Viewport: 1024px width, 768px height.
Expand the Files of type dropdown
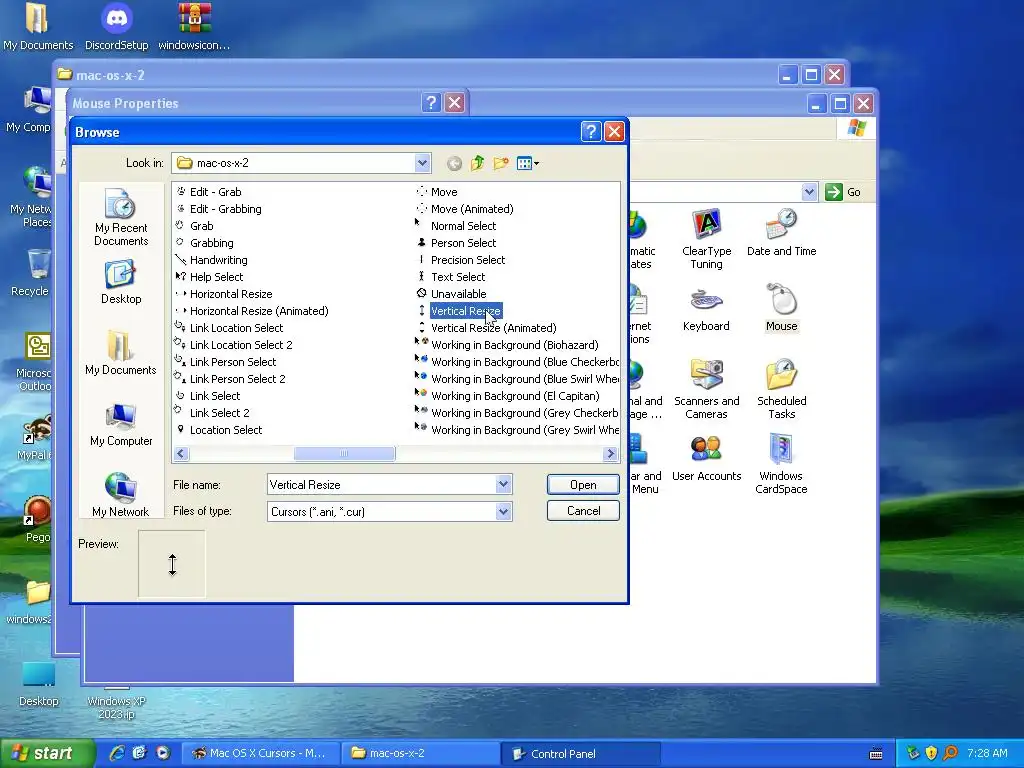503,511
